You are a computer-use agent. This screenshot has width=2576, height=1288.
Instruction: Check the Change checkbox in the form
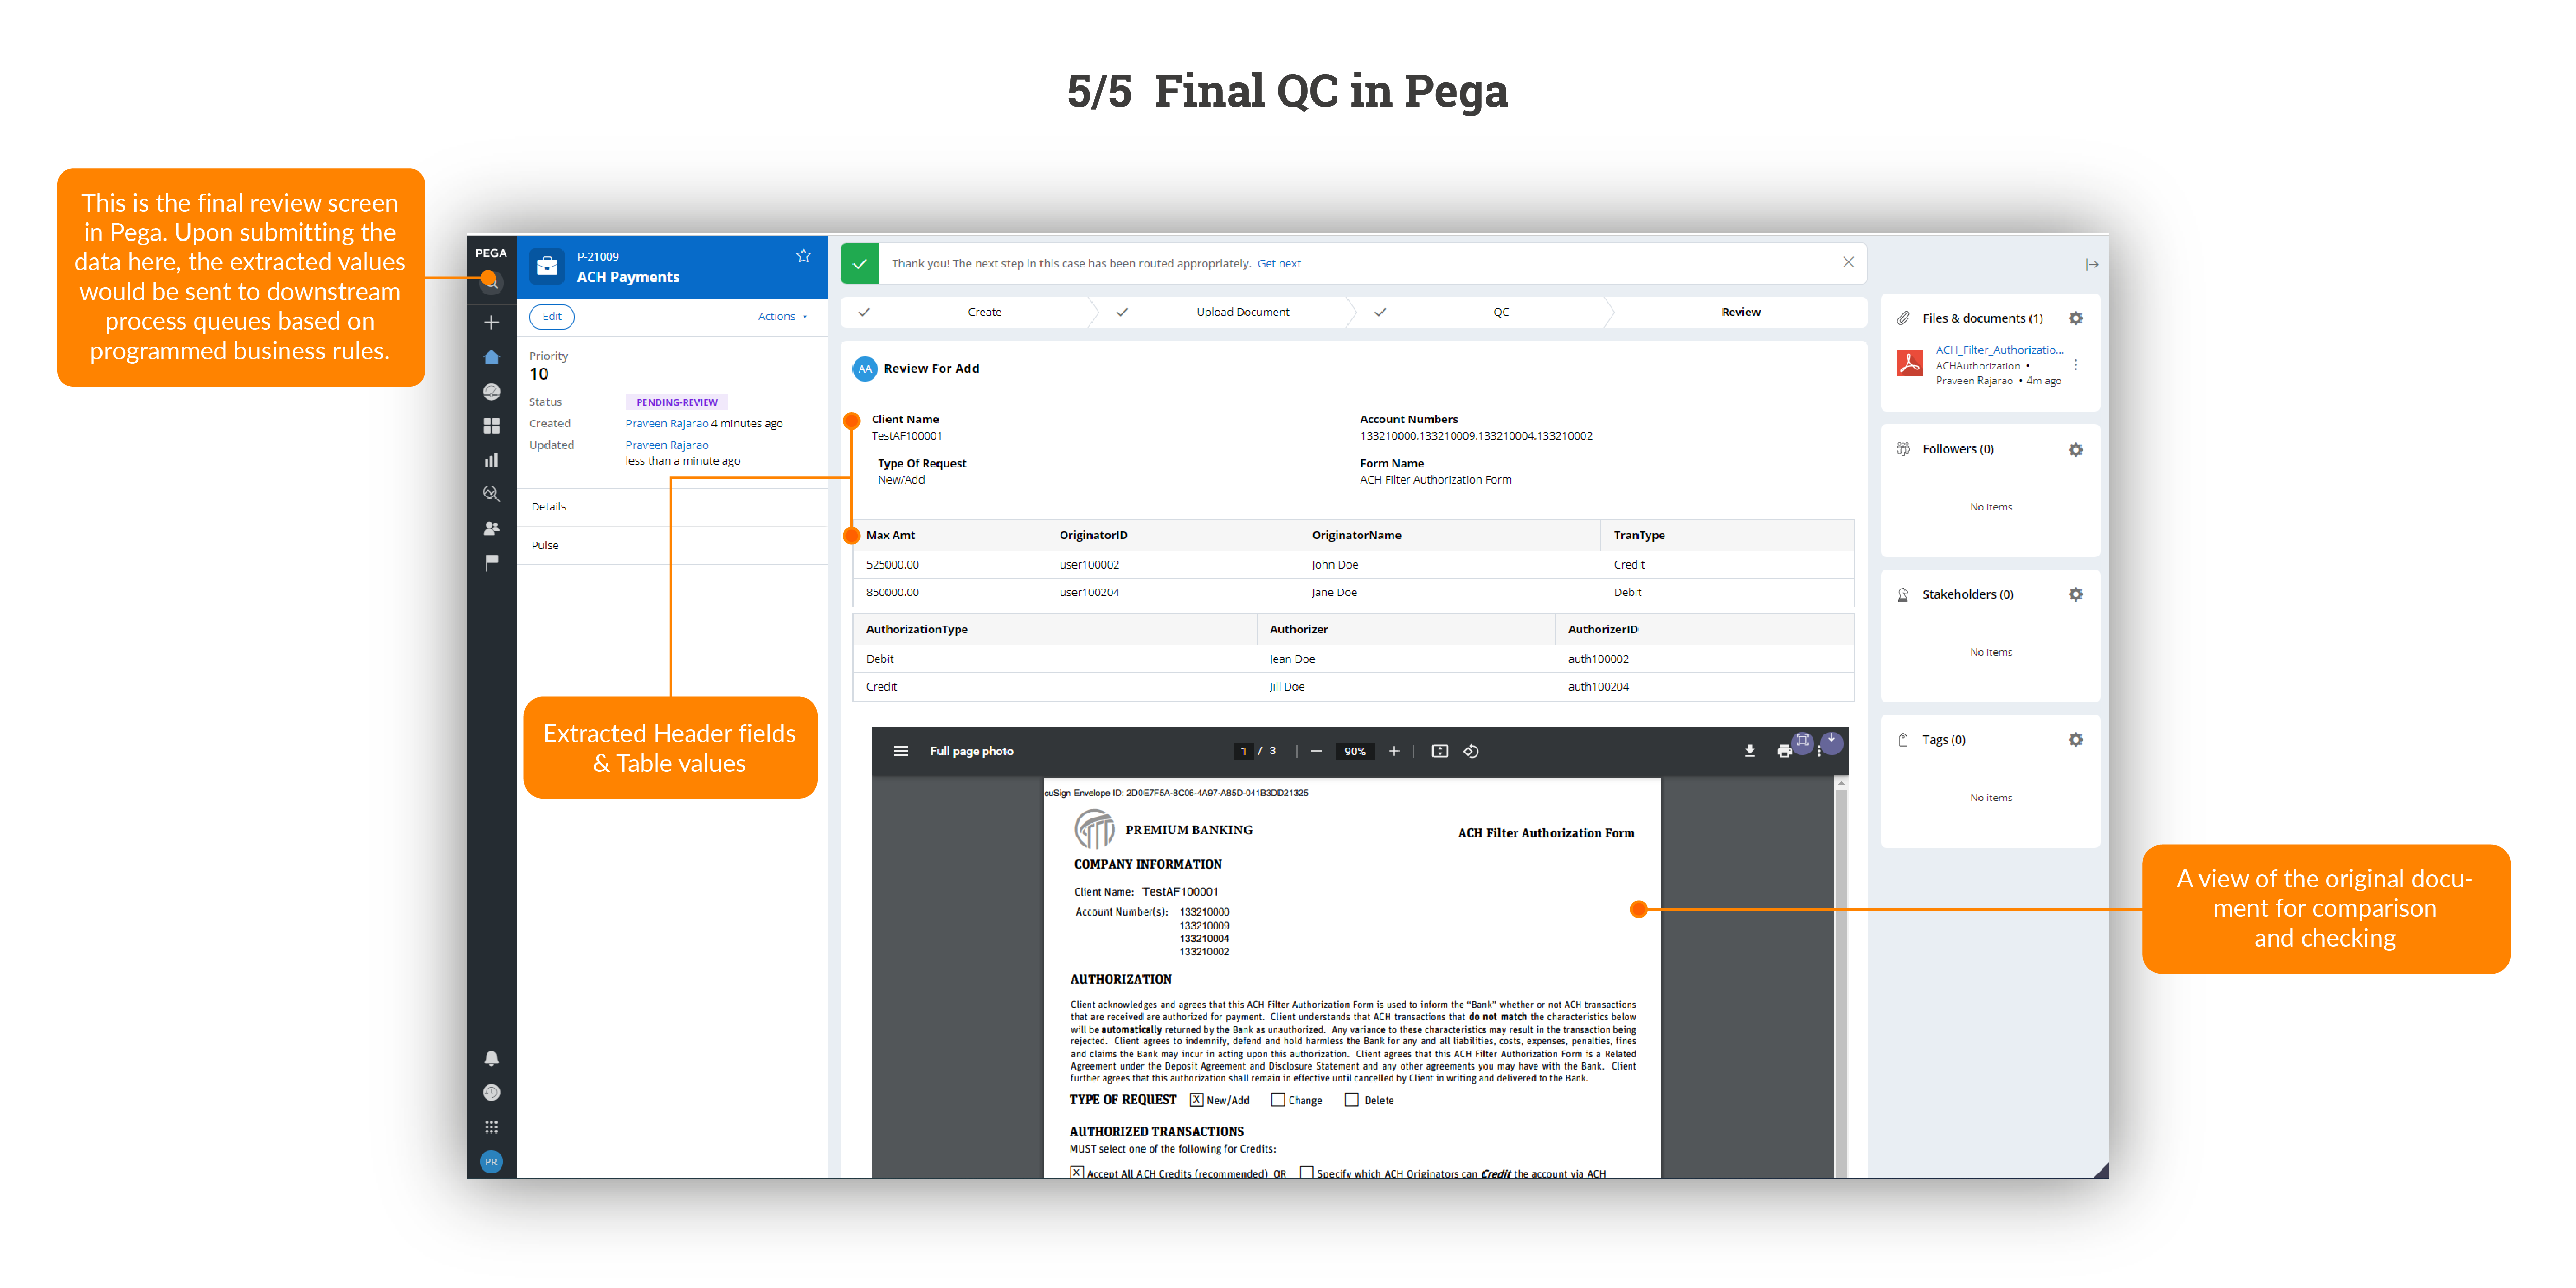coord(1277,1100)
